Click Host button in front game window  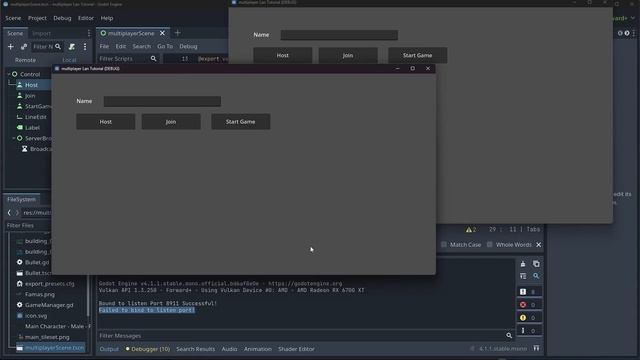pyautogui.click(x=106, y=122)
